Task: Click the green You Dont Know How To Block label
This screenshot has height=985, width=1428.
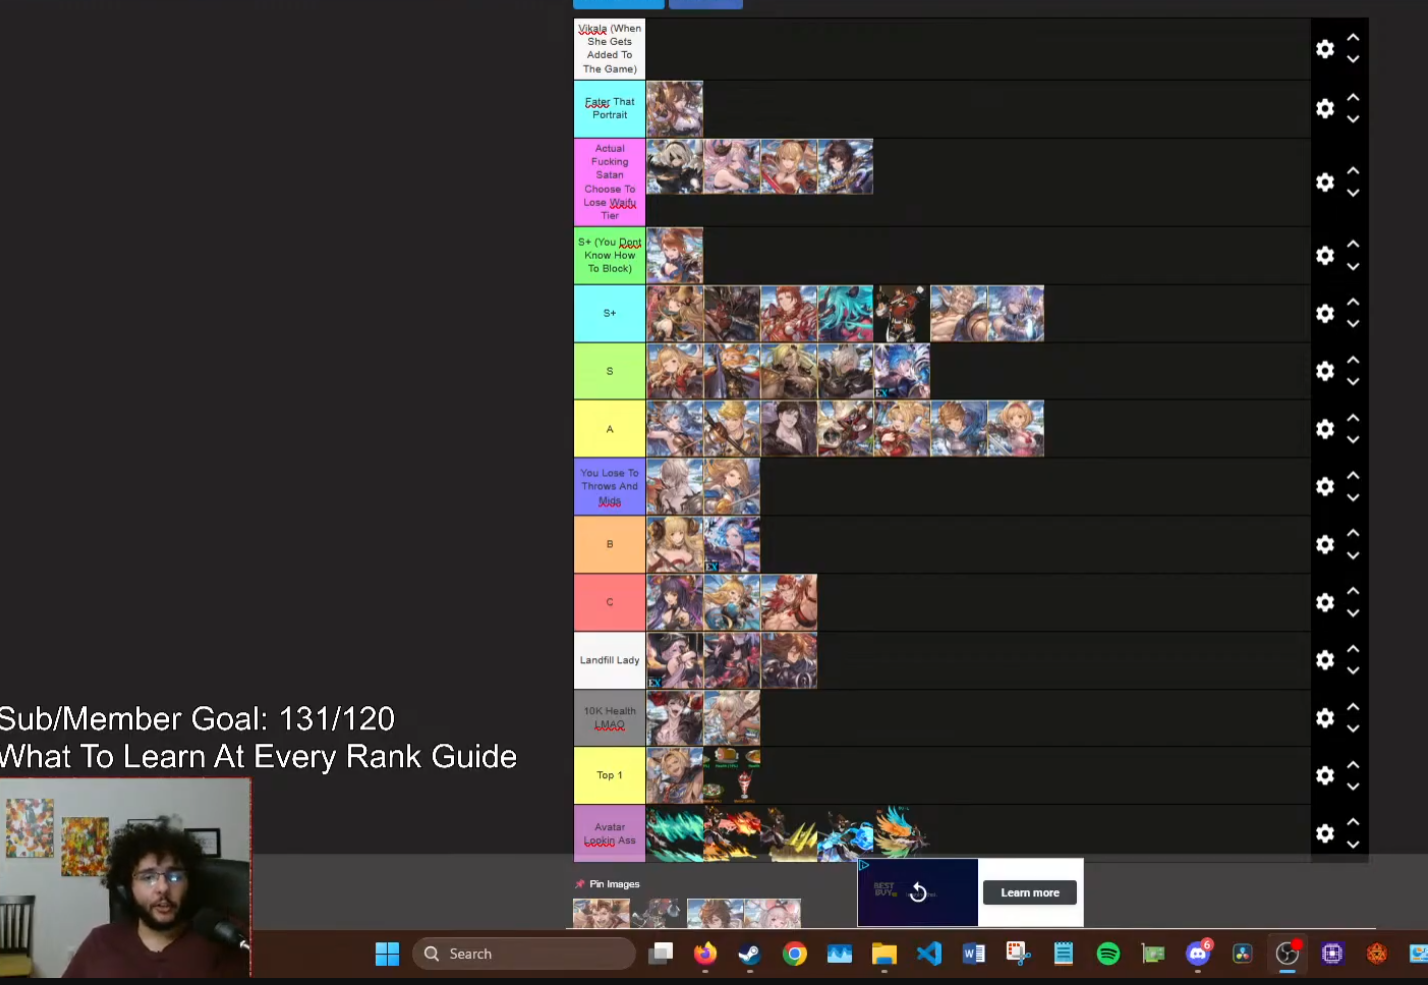Action: [609, 256]
